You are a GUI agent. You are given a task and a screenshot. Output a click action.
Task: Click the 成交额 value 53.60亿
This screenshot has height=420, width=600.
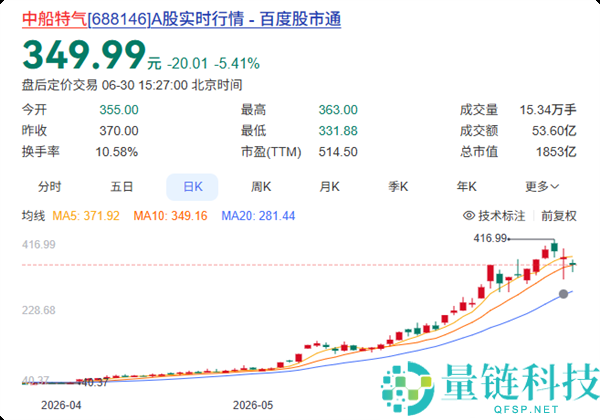tap(554, 131)
